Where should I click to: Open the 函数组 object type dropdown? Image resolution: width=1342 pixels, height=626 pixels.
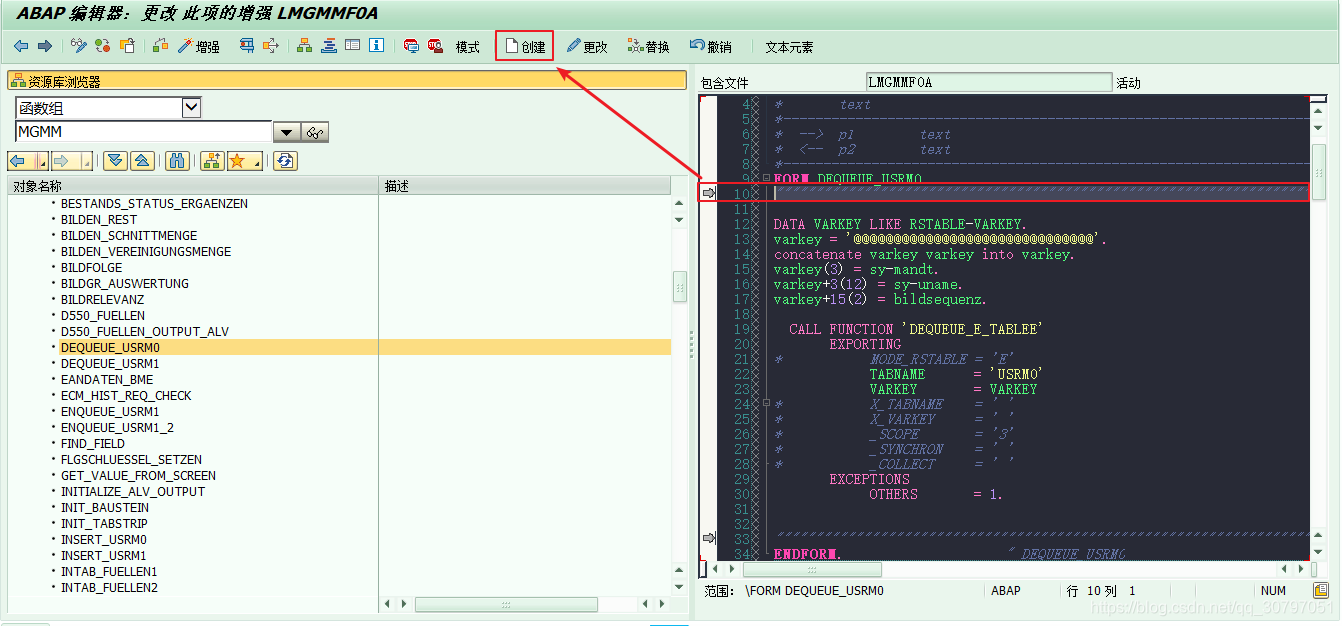click(192, 107)
